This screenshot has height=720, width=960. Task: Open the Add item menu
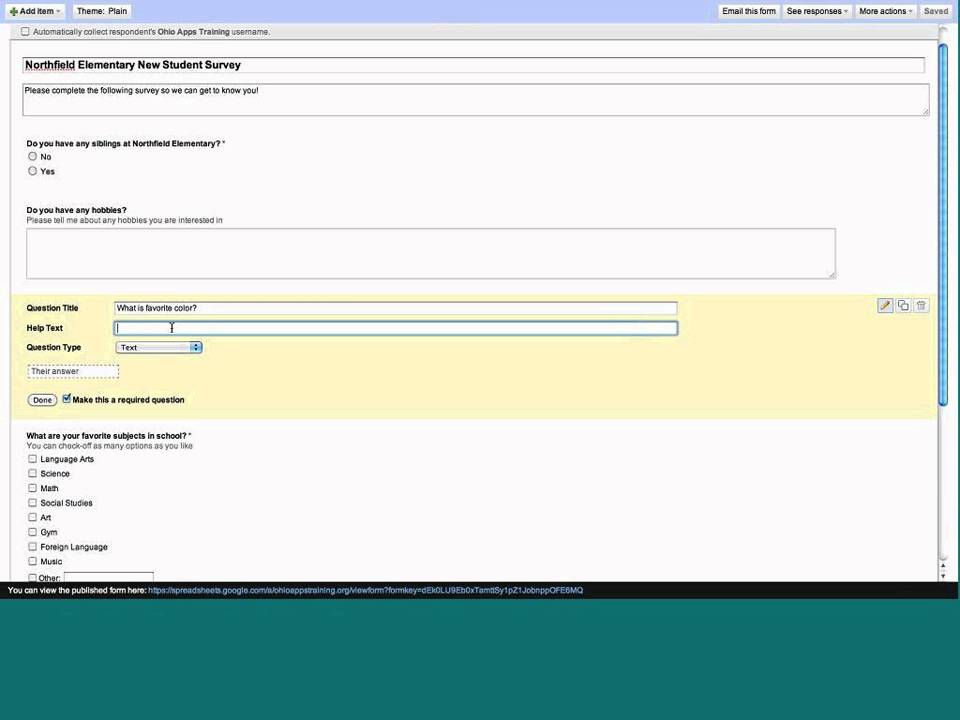click(x=35, y=11)
